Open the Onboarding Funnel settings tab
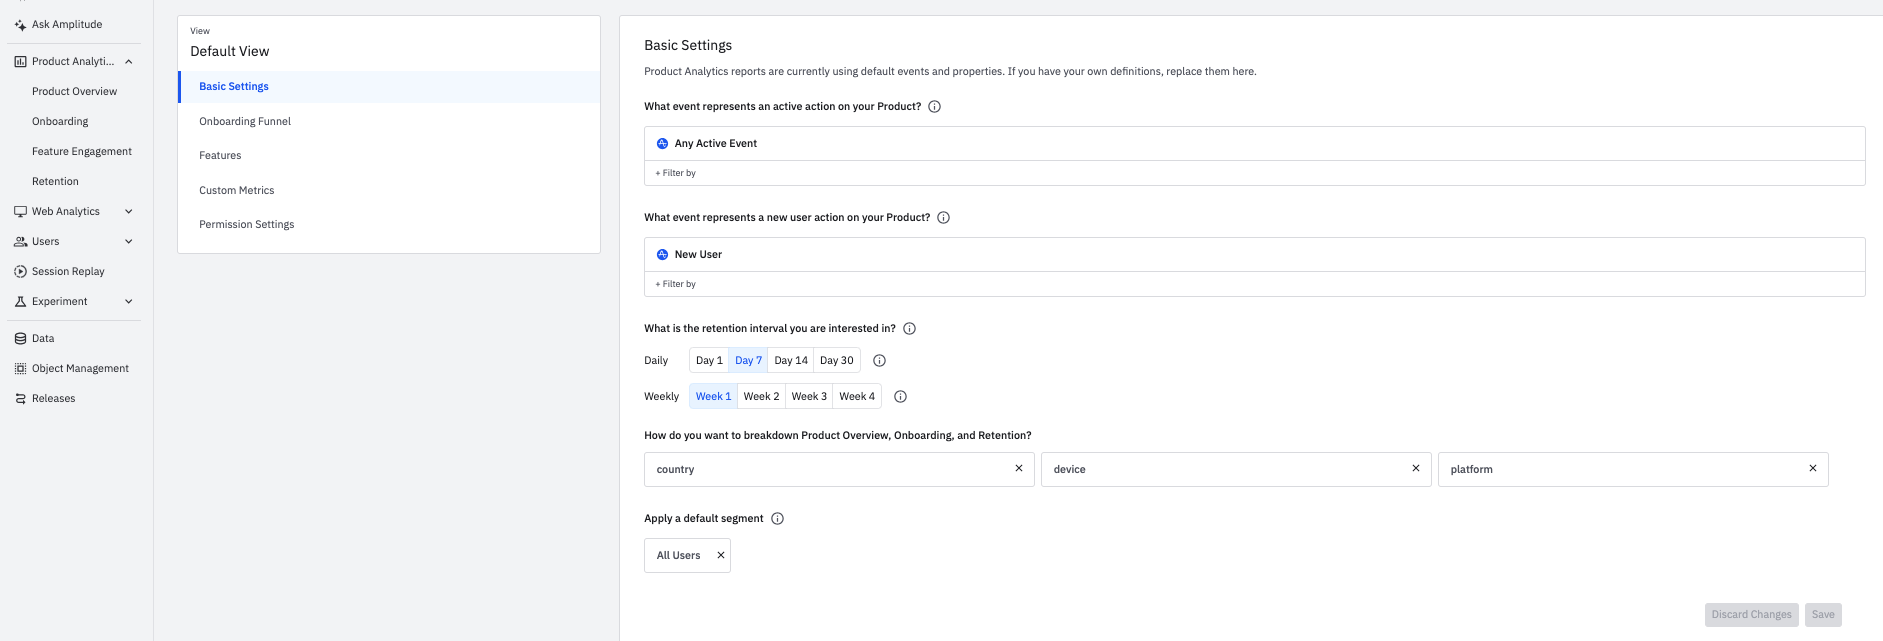The width and height of the screenshot is (1883, 641). point(245,121)
